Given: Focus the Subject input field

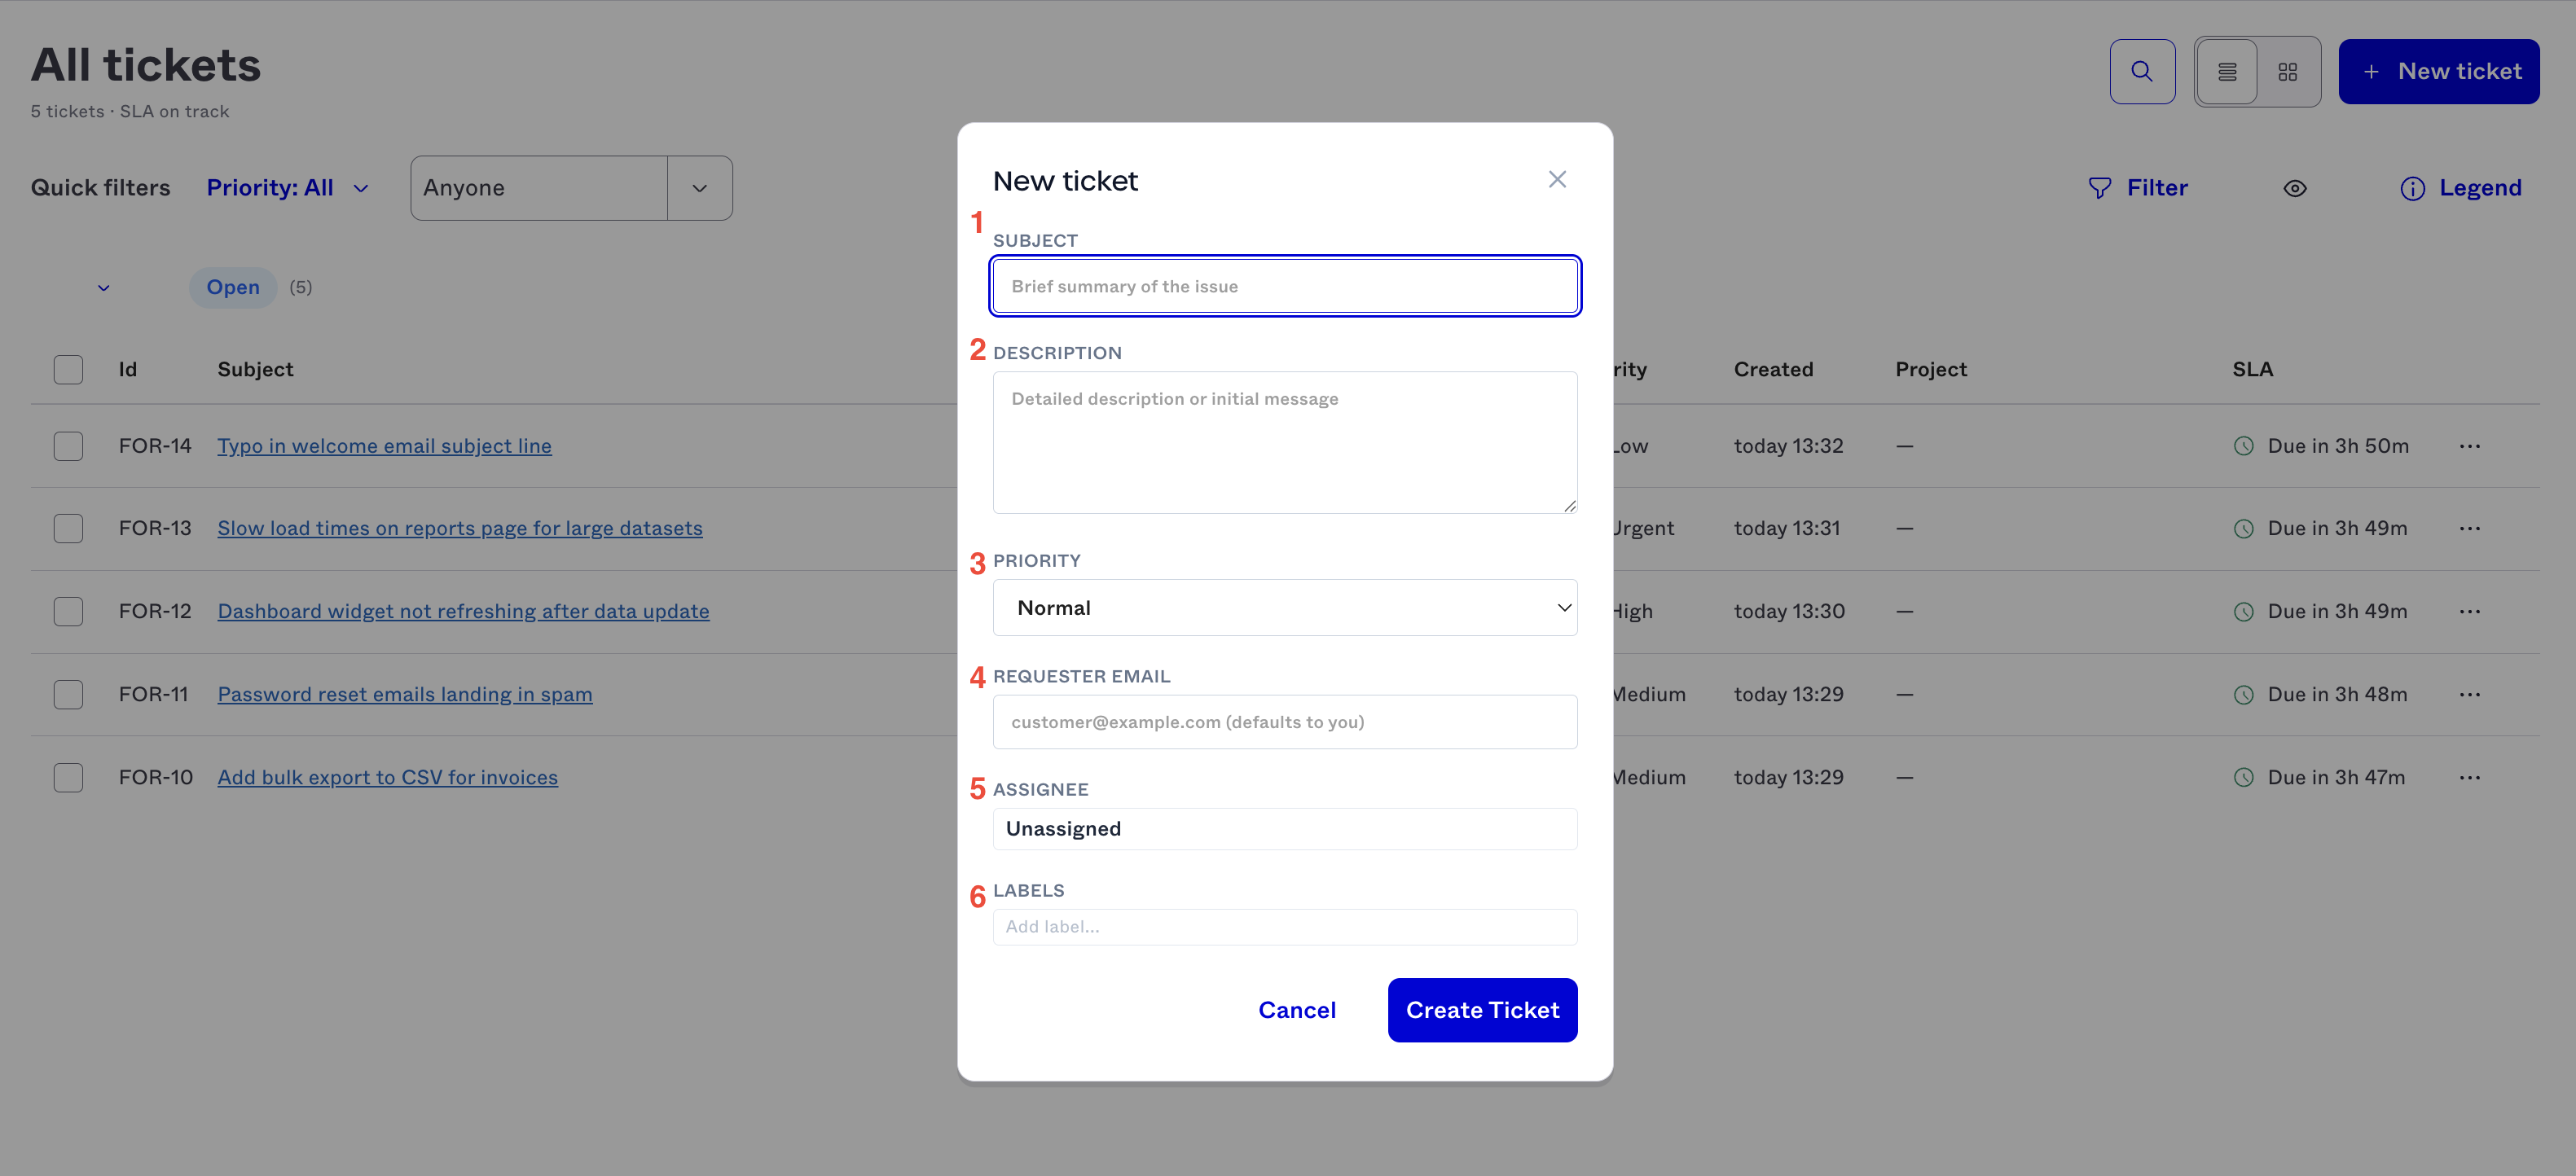Looking at the screenshot, I should pyautogui.click(x=1285, y=286).
